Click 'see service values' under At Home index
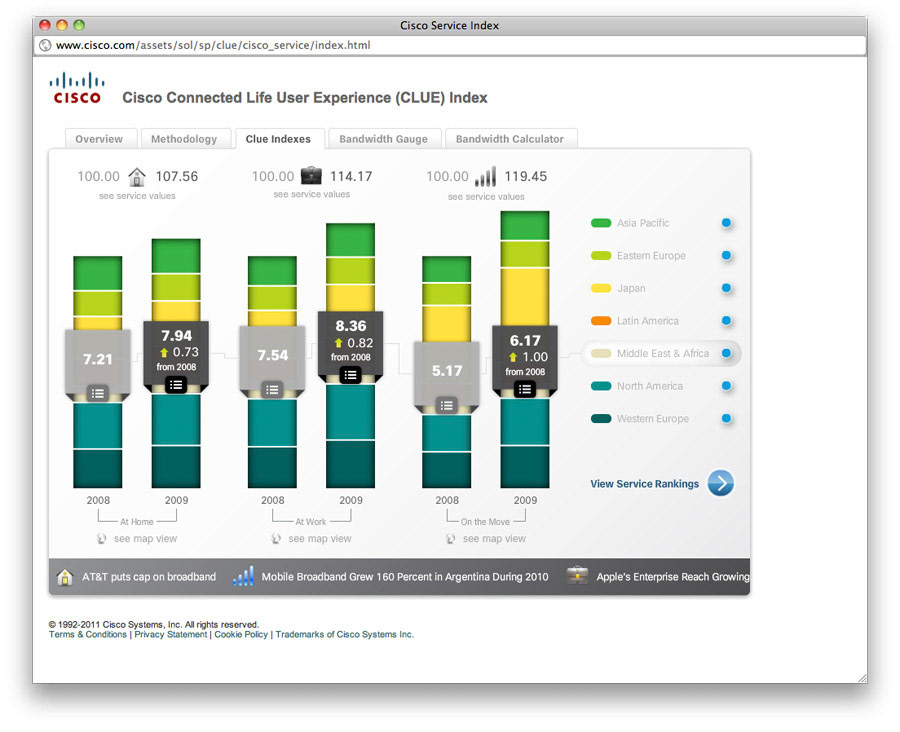The image size is (900, 732). (x=137, y=196)
